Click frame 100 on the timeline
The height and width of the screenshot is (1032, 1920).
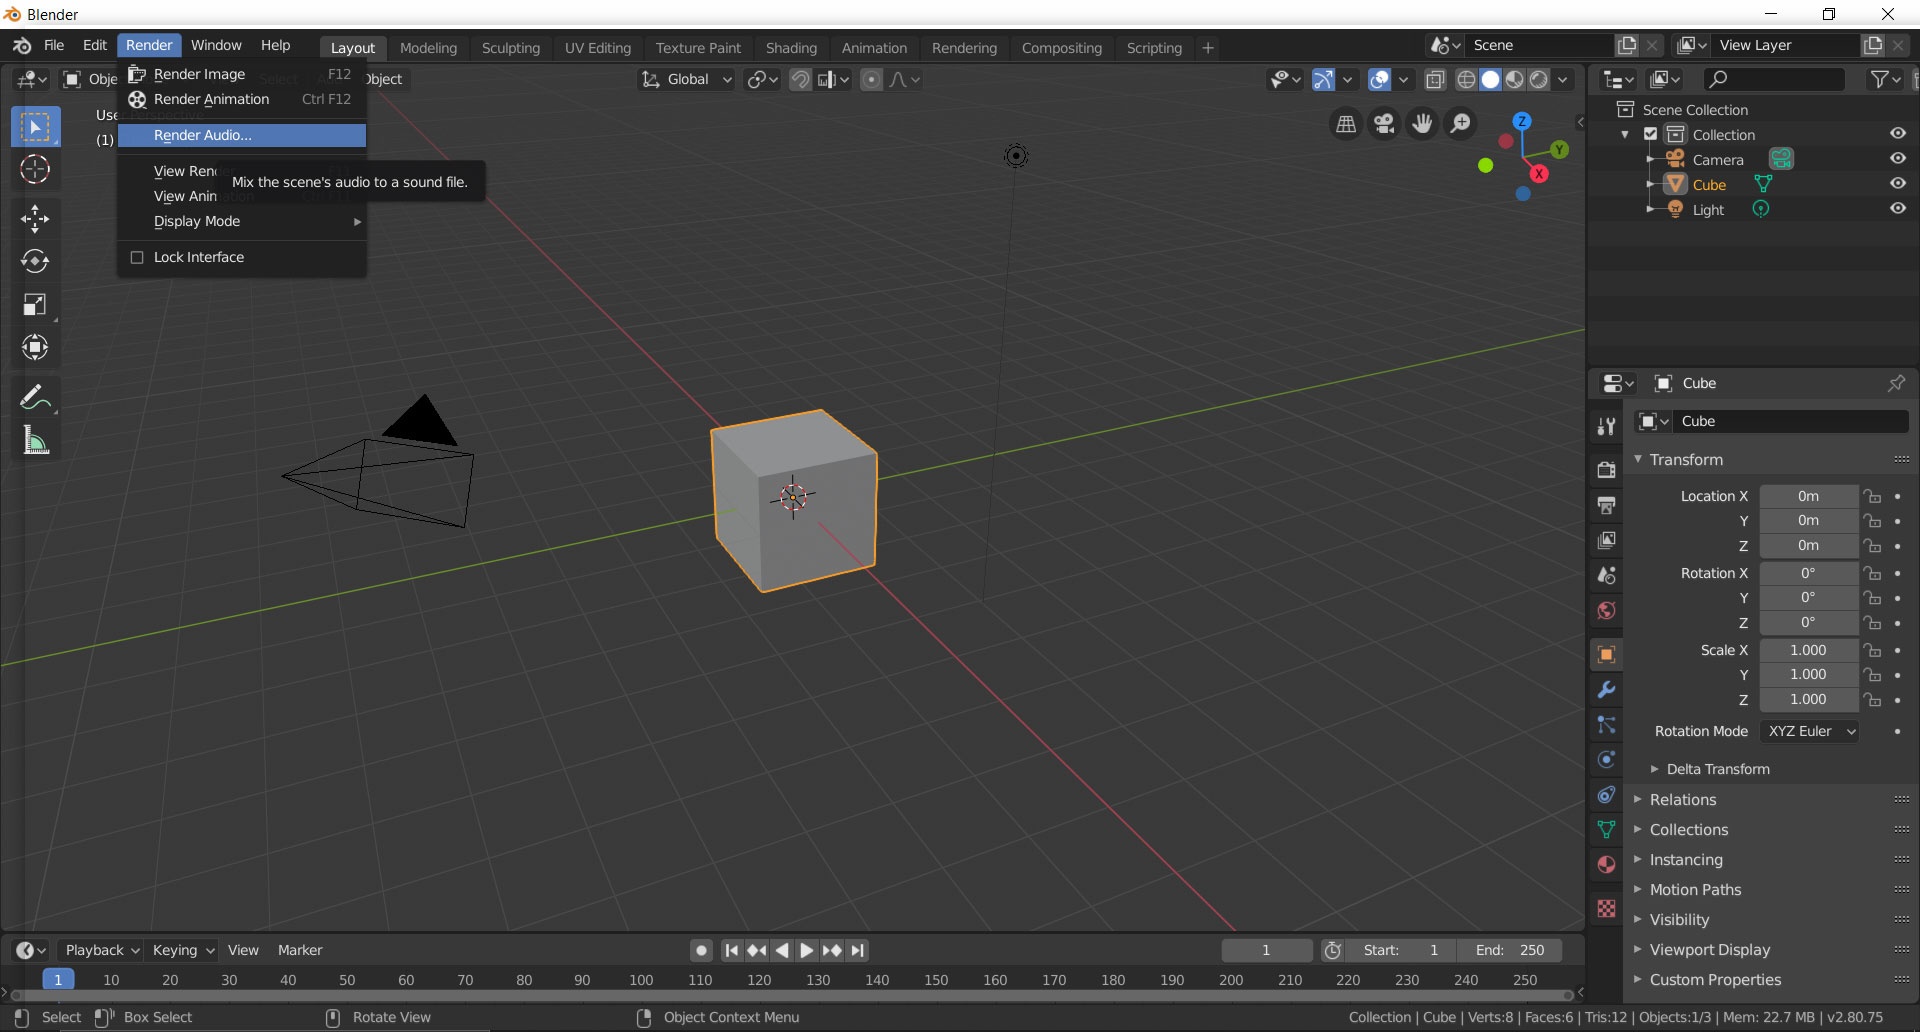coord(641,980)
